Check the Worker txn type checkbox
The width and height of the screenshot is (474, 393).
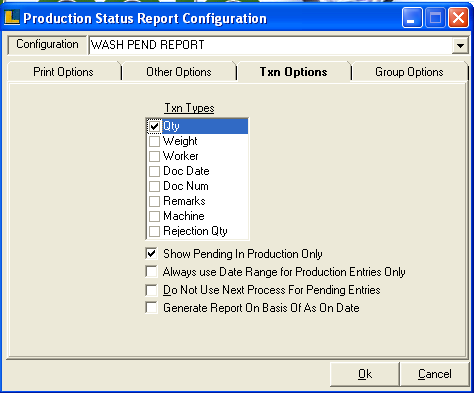[x=154, y=156]
